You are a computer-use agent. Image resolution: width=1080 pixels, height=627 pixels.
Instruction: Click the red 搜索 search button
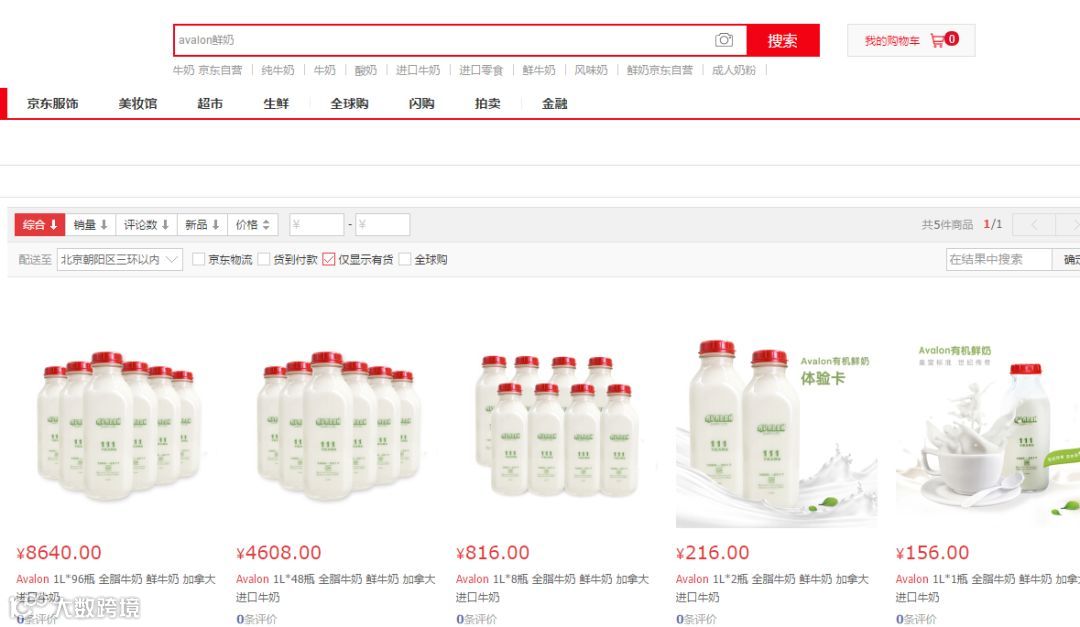(783, 41)
